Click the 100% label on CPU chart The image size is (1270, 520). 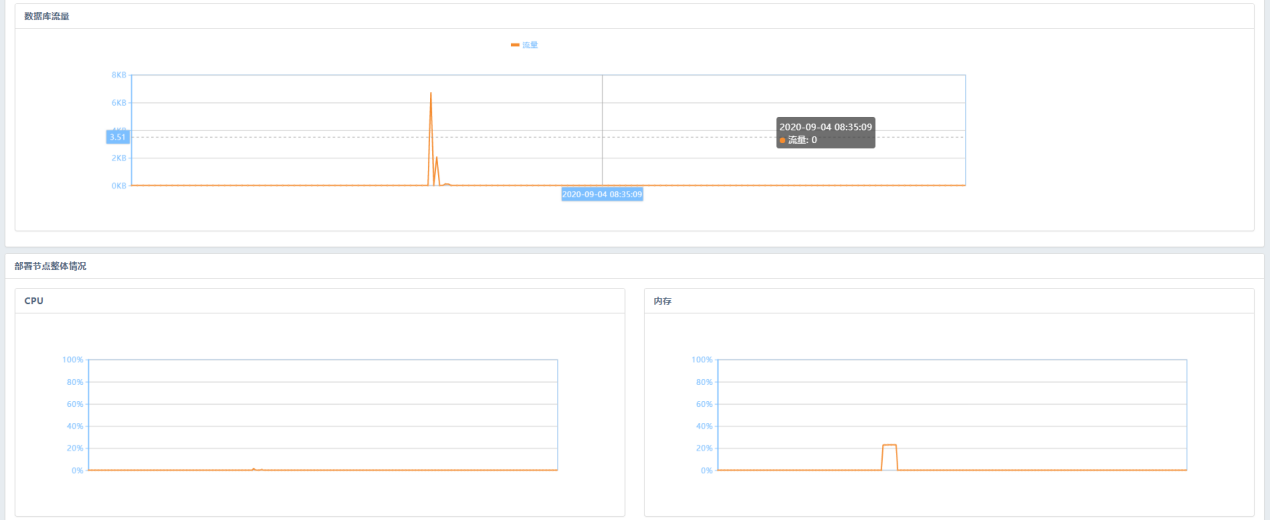[73, 360]
